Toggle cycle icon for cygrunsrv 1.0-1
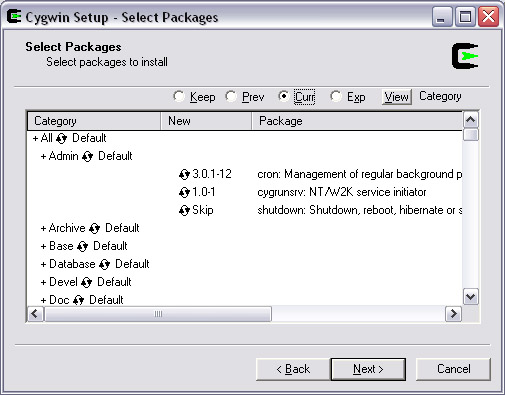The image size is (505, 395). (184, 192)
